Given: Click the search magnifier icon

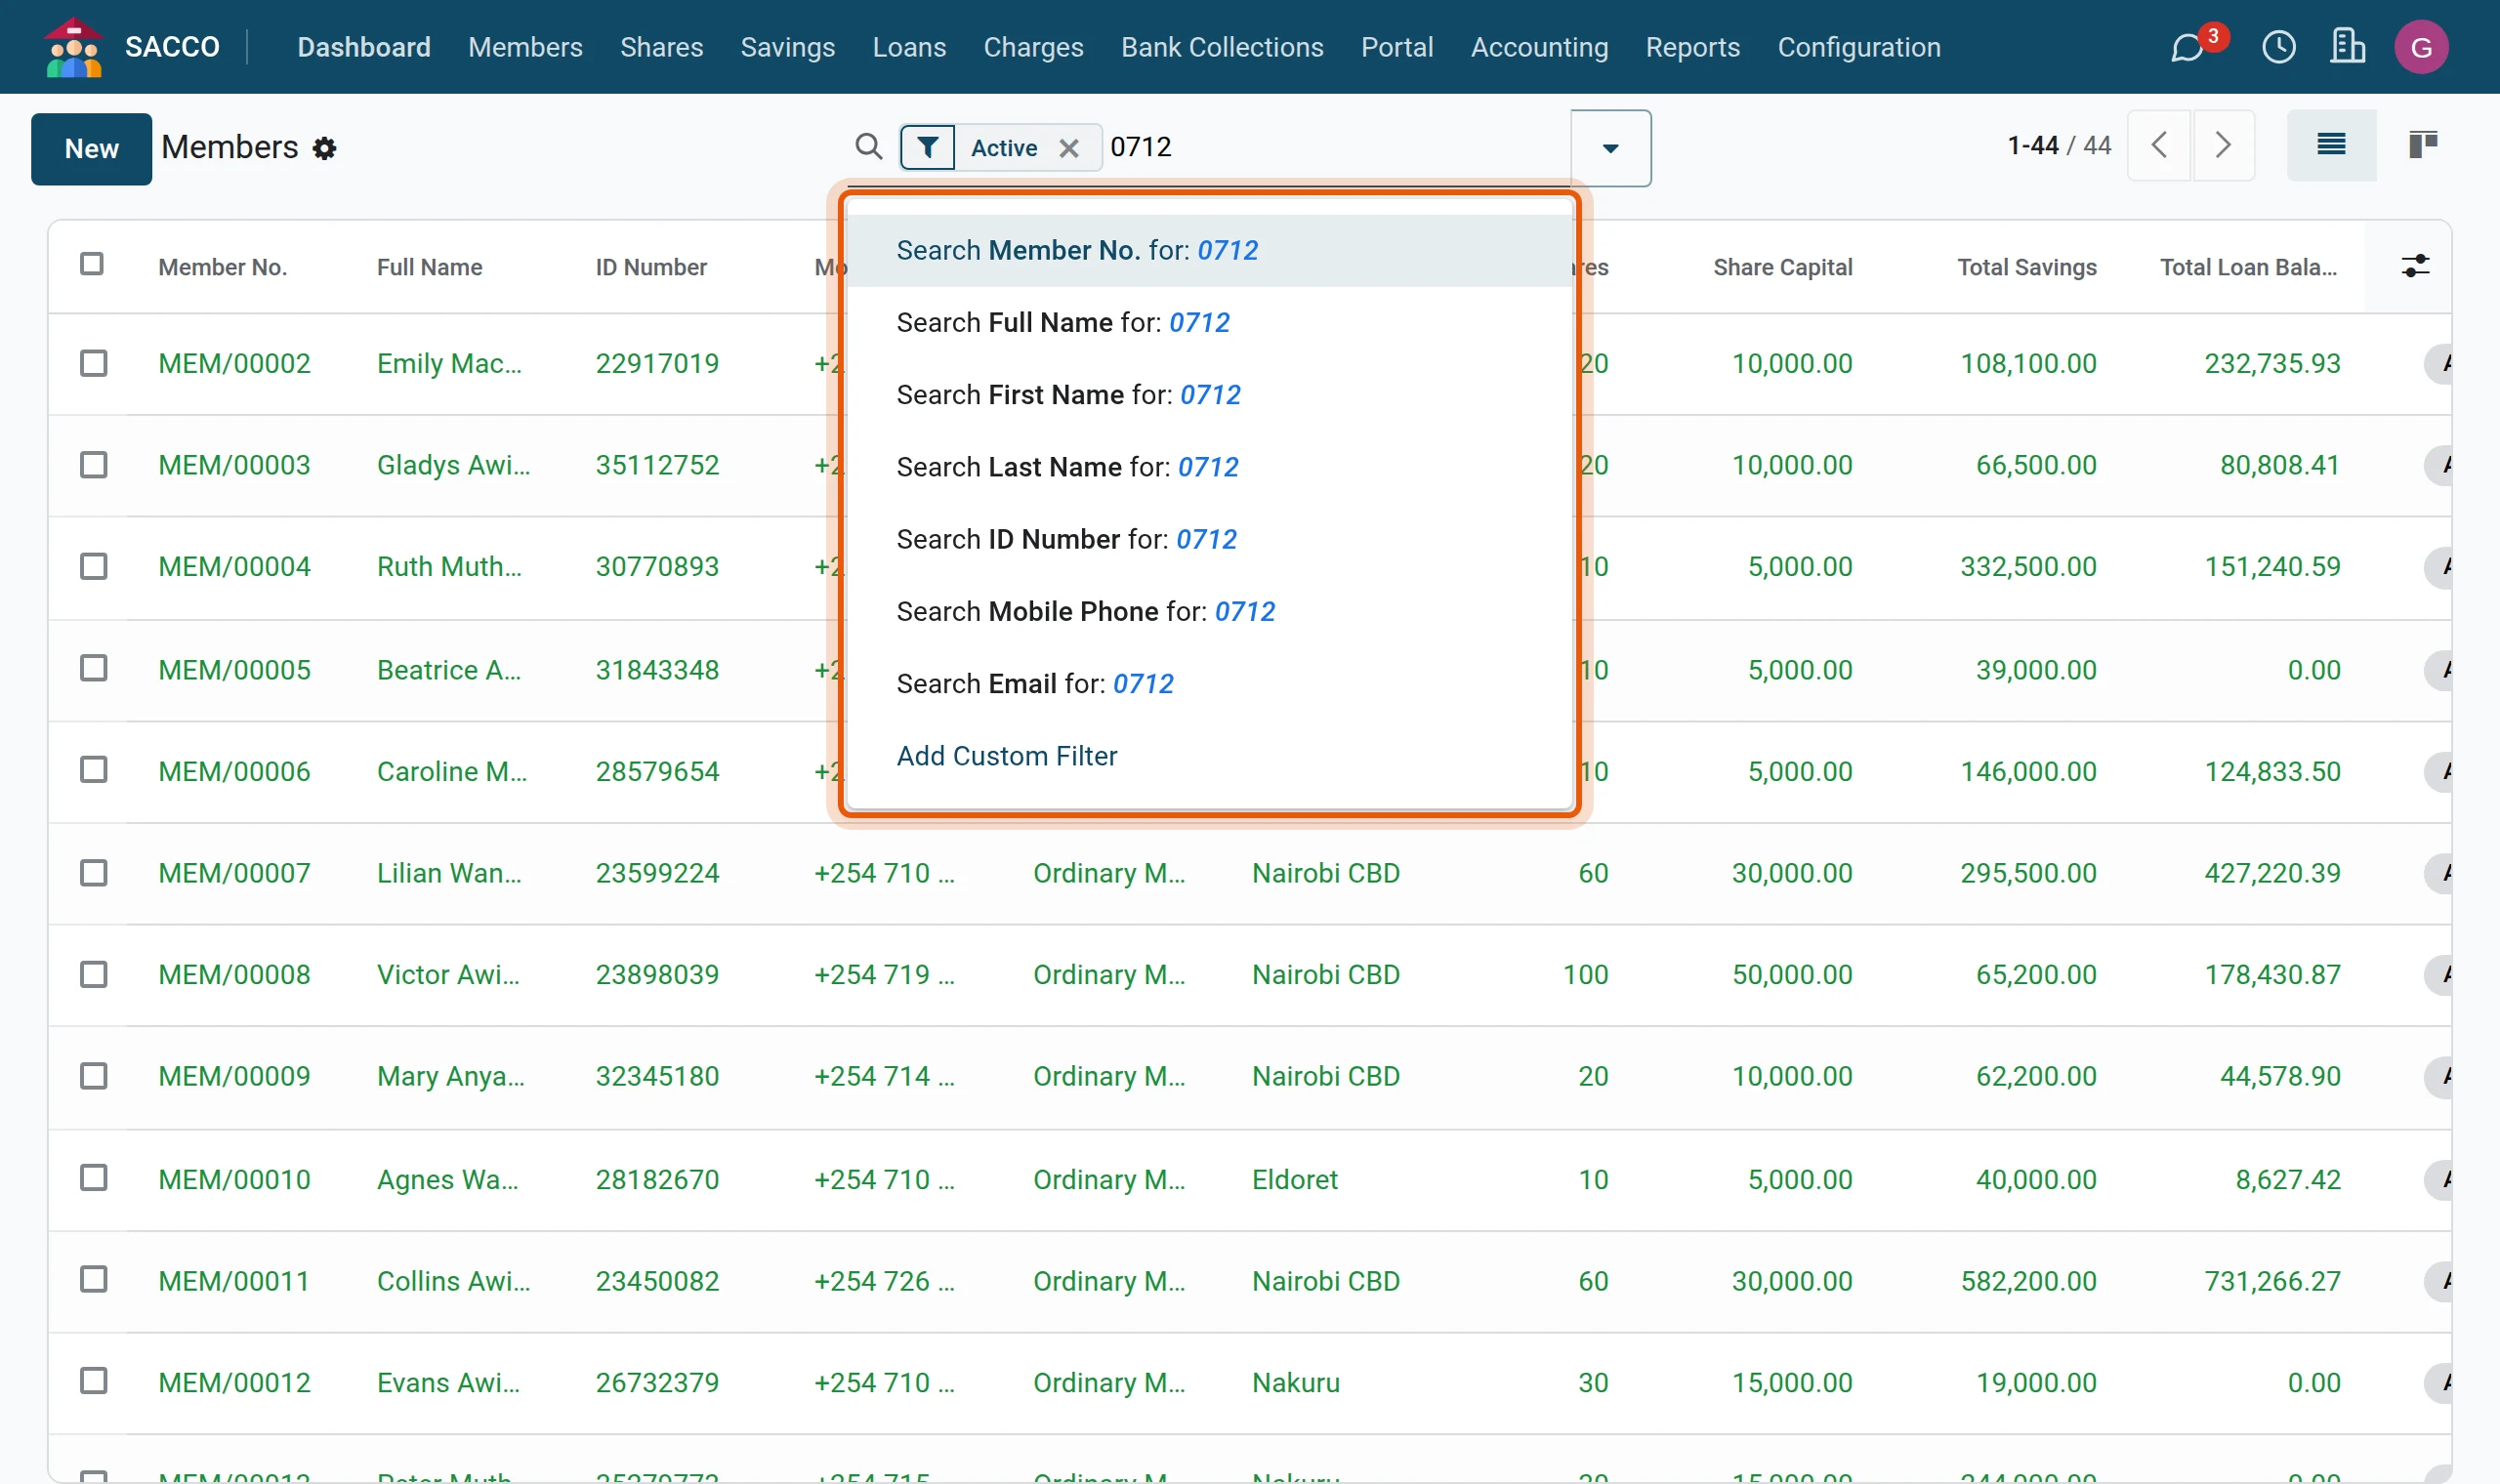Looking at the screenshot, I should 869,147.
